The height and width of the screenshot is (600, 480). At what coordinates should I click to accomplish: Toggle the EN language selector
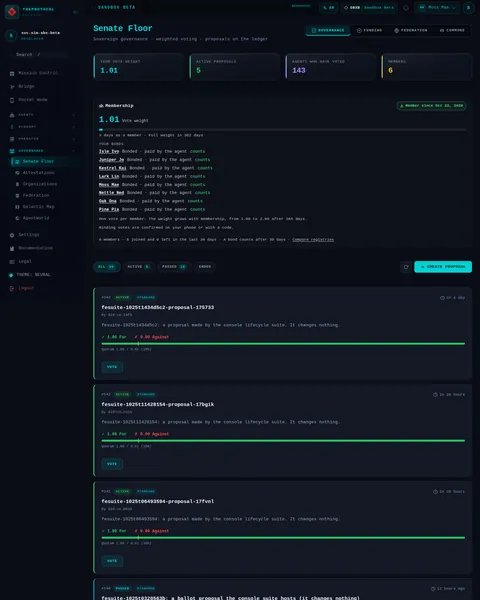[x=328, y=8]
